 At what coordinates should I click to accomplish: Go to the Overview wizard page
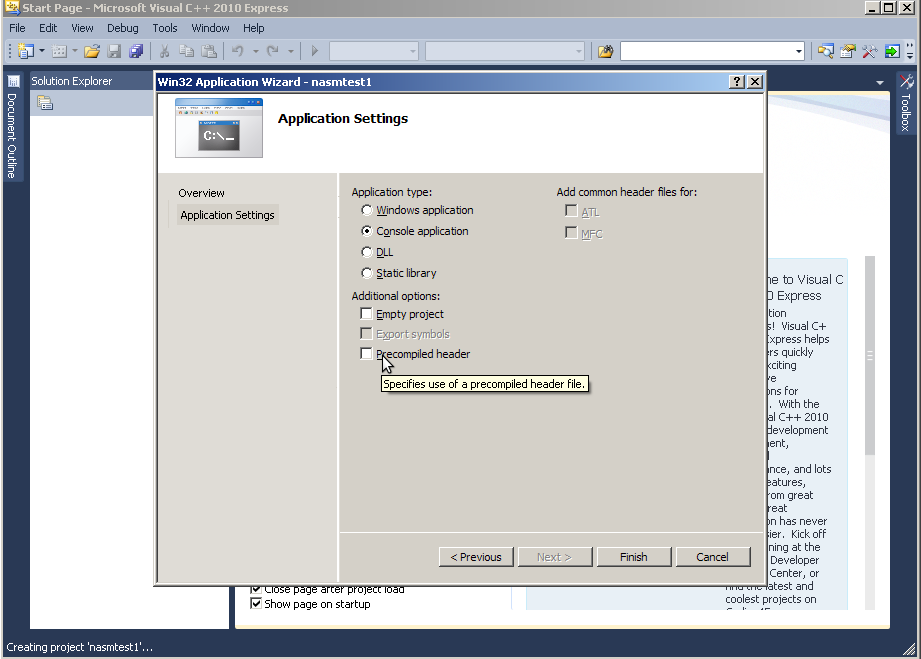(x=201, y=193)
